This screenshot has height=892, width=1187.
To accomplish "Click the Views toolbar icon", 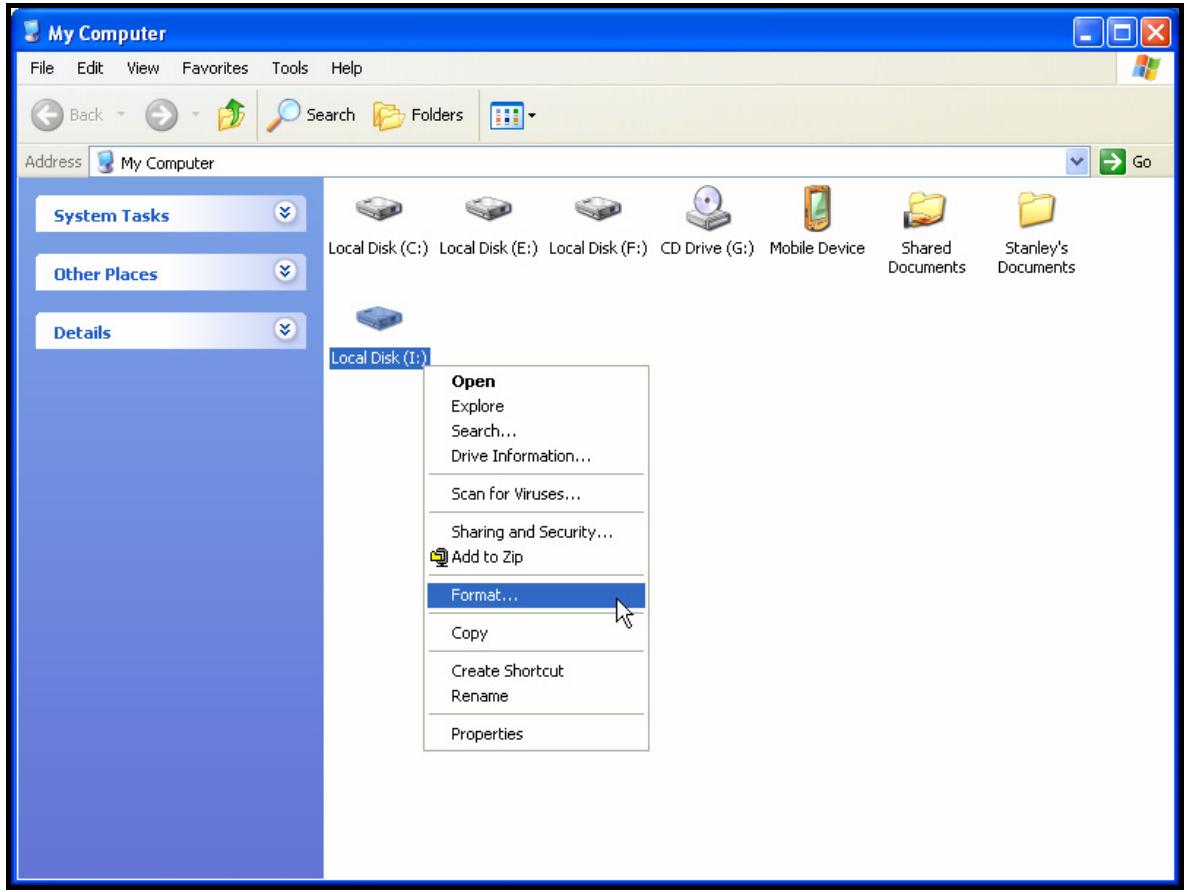I will pyautogui.click(x=506, y=116).
